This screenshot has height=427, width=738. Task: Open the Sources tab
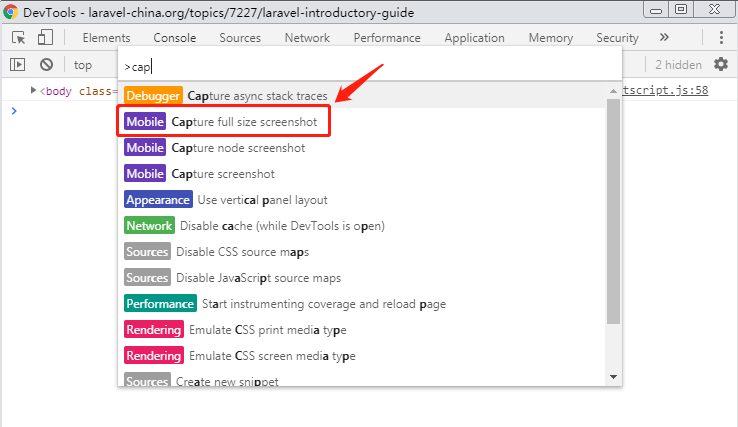point(240,38)
